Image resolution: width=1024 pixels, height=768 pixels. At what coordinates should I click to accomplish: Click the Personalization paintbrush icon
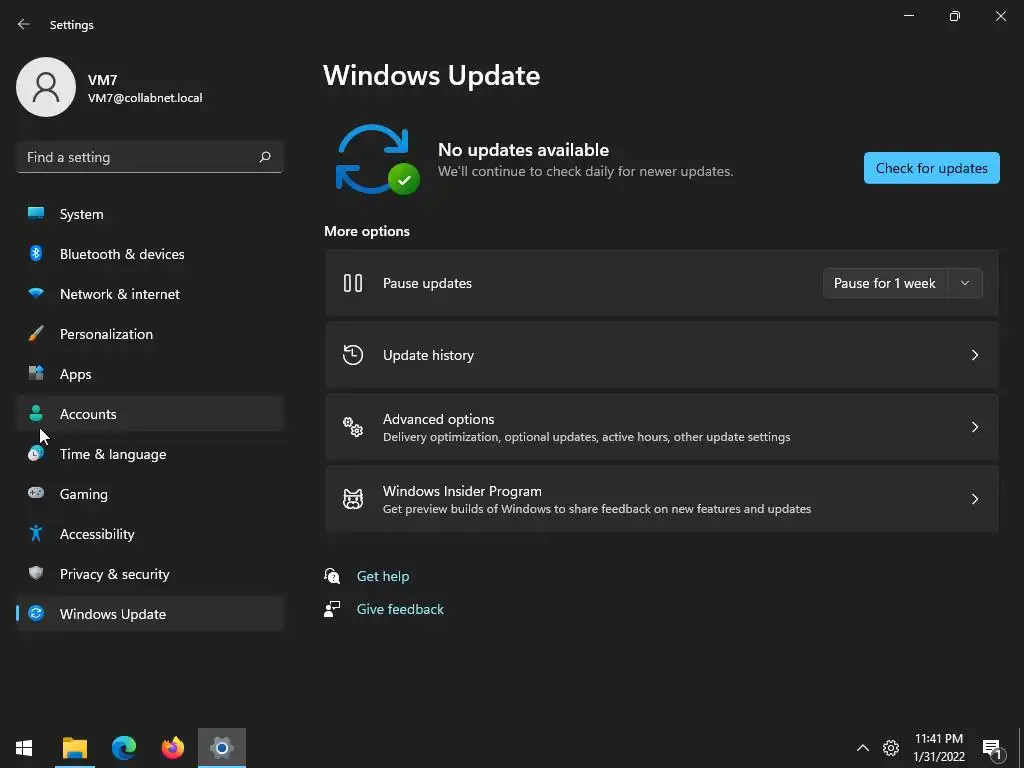36,334
